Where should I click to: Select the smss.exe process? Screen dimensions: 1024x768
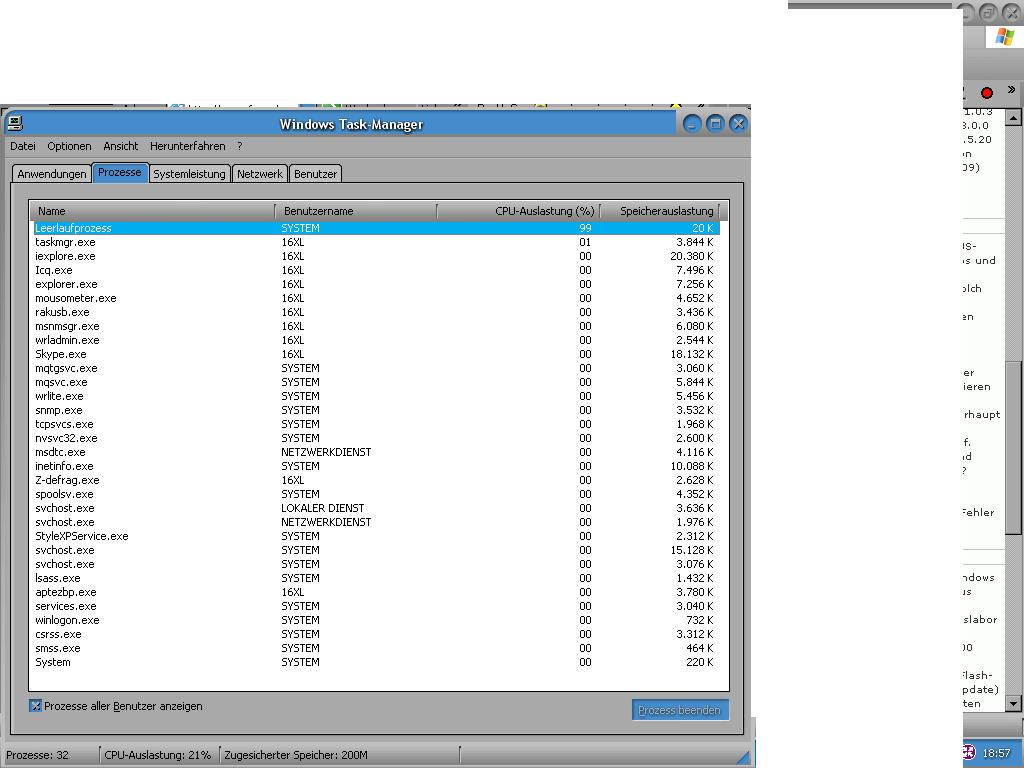point(376,648)
